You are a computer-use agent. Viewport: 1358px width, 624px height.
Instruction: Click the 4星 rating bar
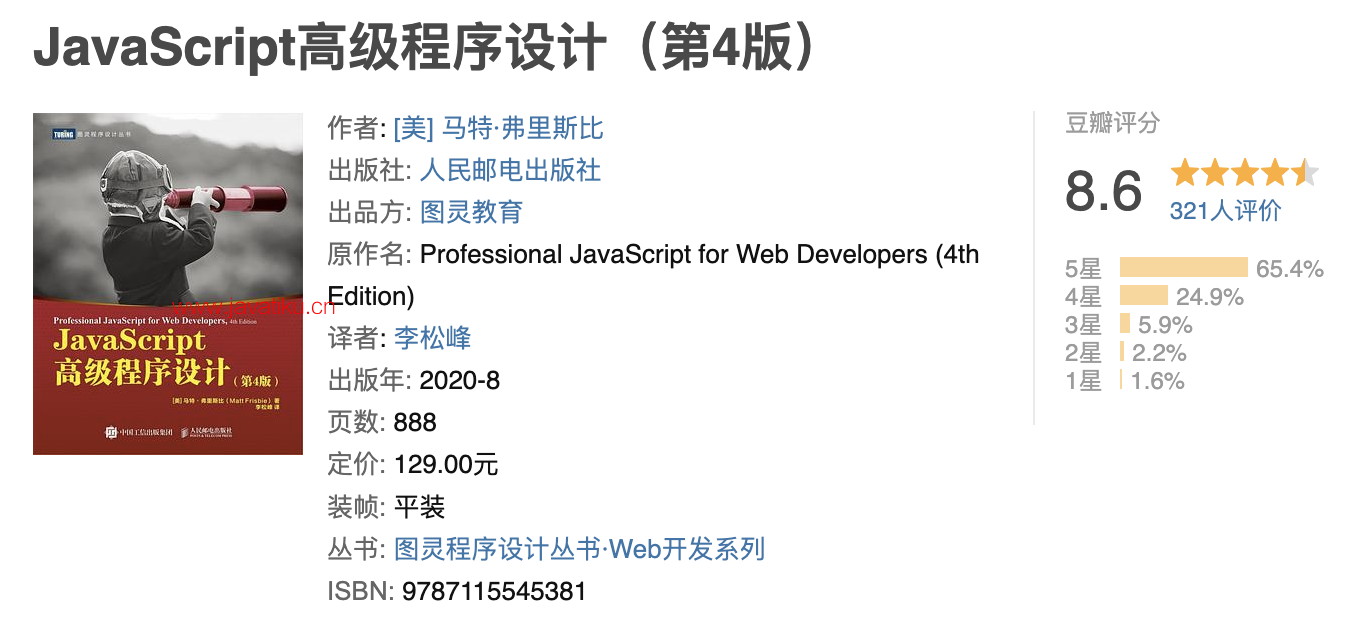[x=1143, y=296]
